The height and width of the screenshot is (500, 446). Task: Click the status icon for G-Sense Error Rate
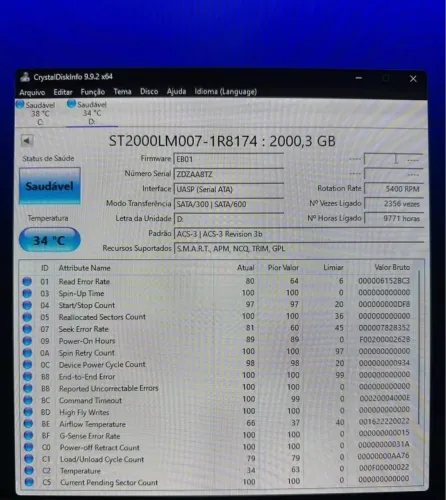(28, 436)
